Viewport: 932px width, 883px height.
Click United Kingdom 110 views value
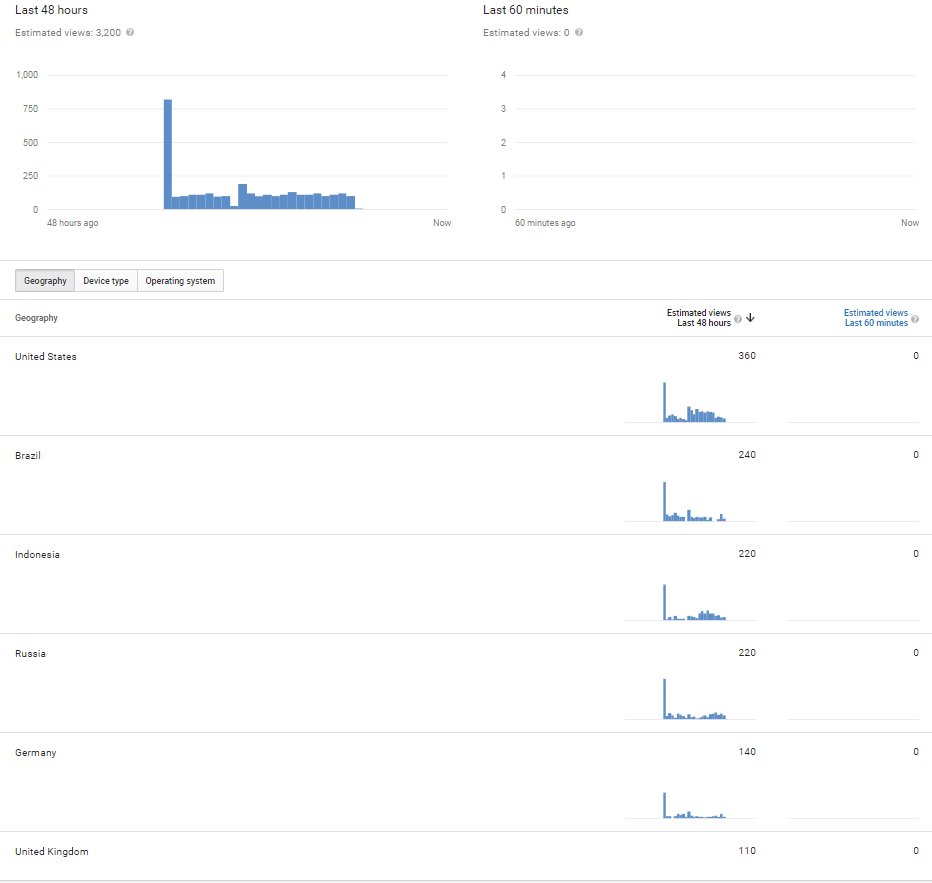747,851
